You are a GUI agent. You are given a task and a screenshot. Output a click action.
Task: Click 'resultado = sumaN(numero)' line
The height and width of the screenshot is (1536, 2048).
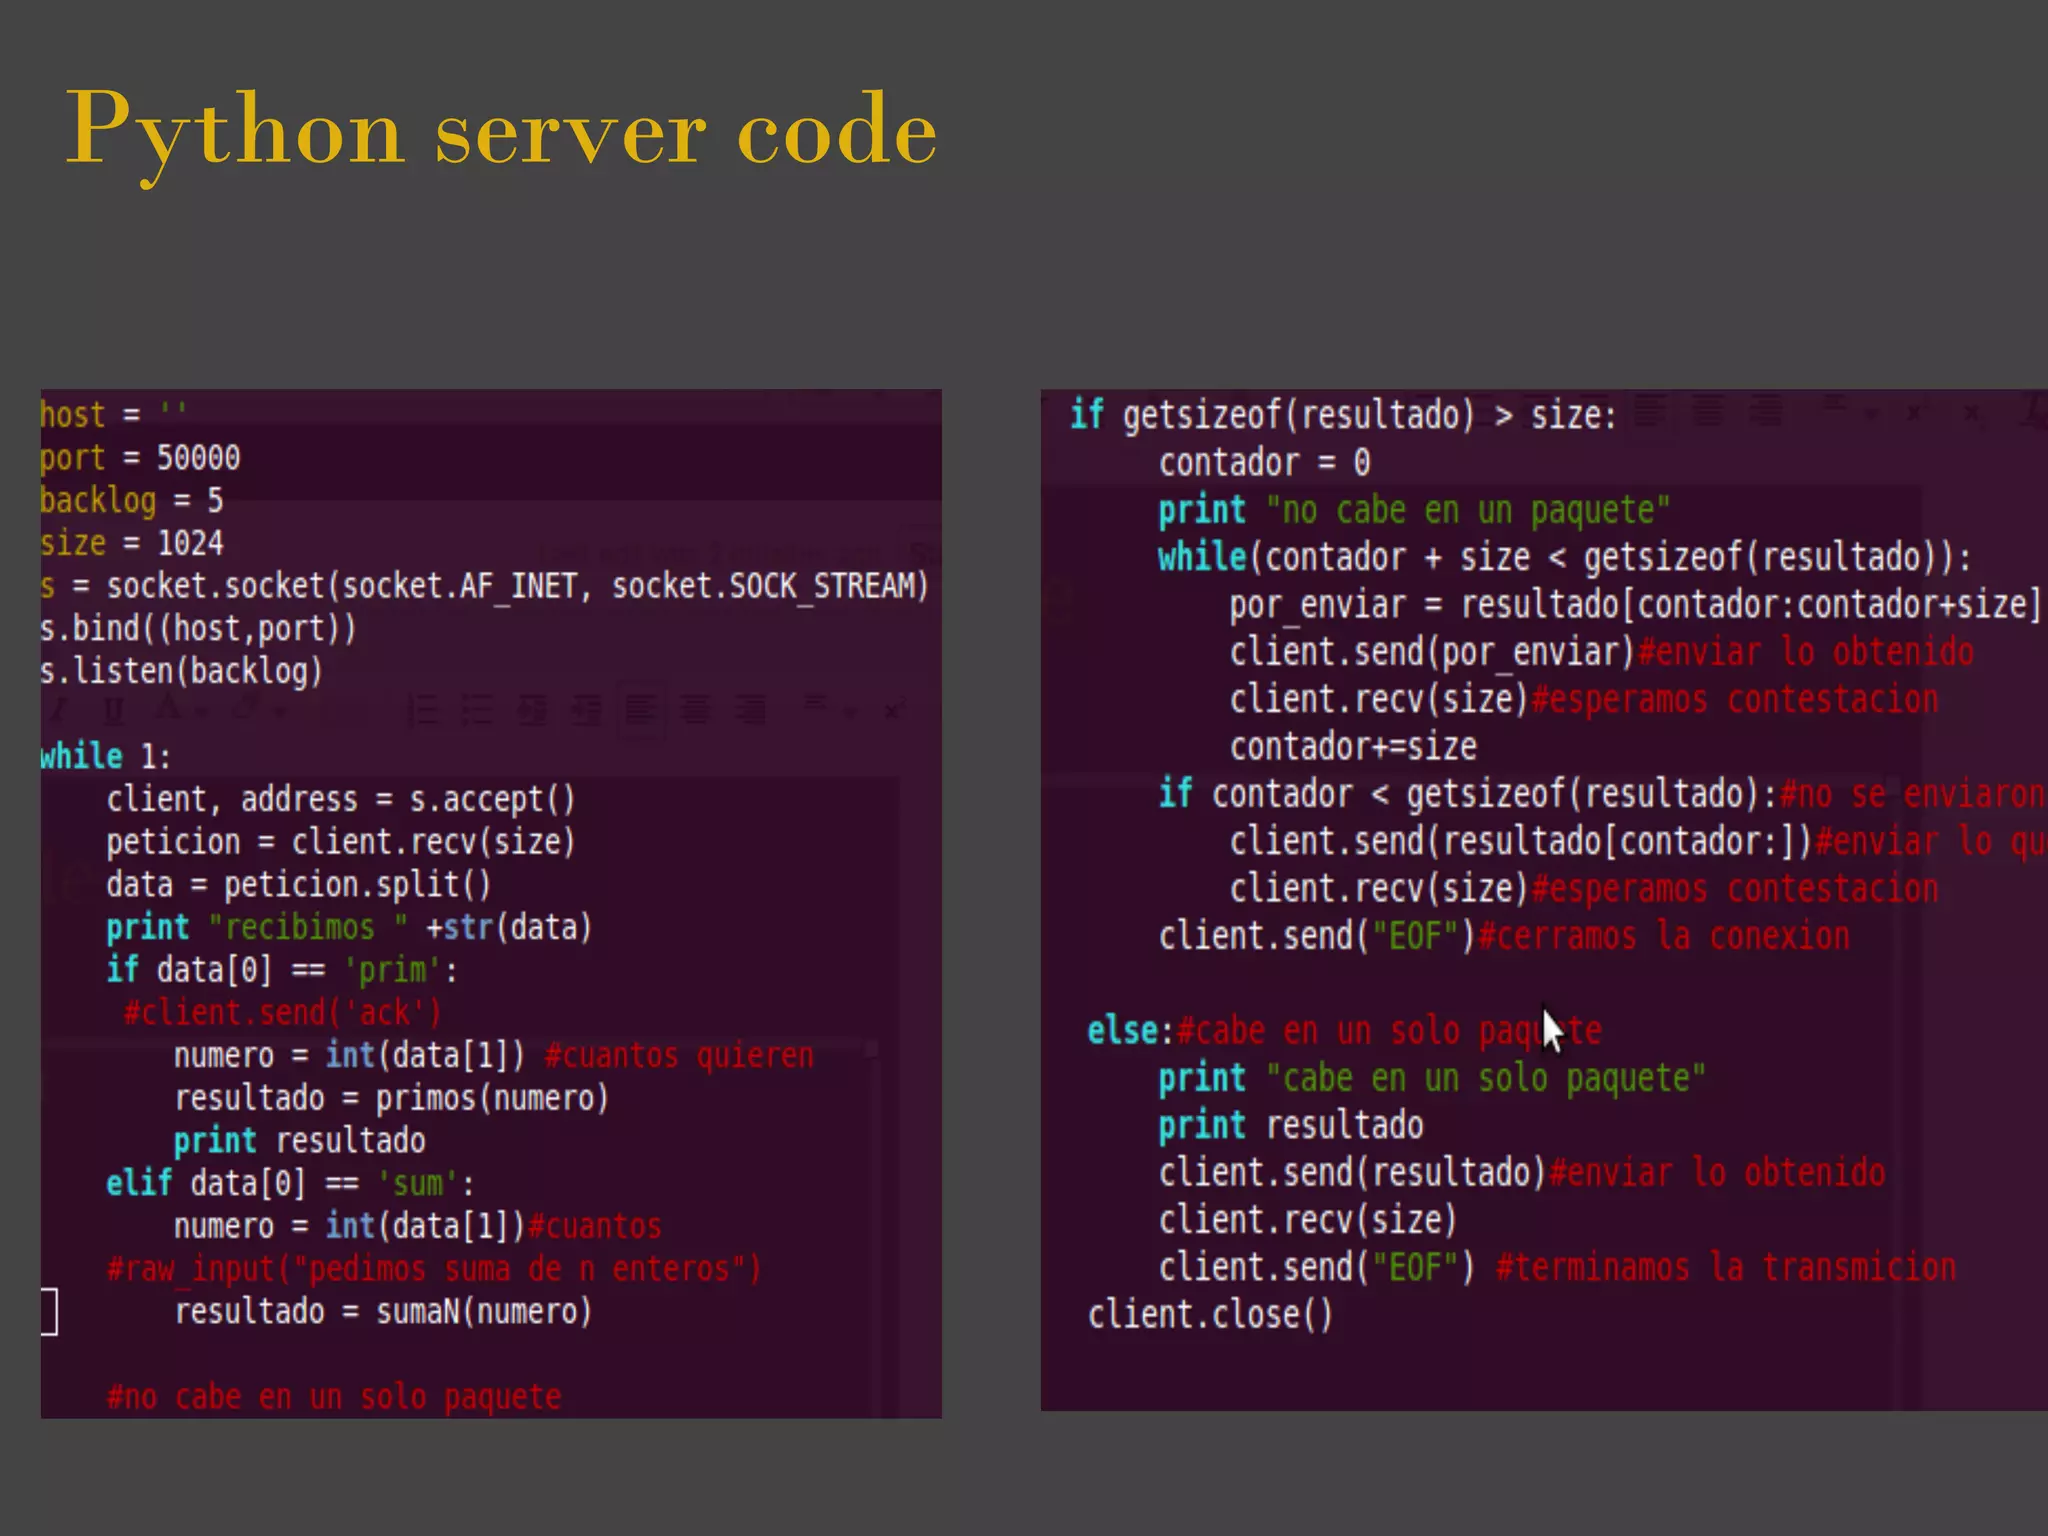(383, 1311)
